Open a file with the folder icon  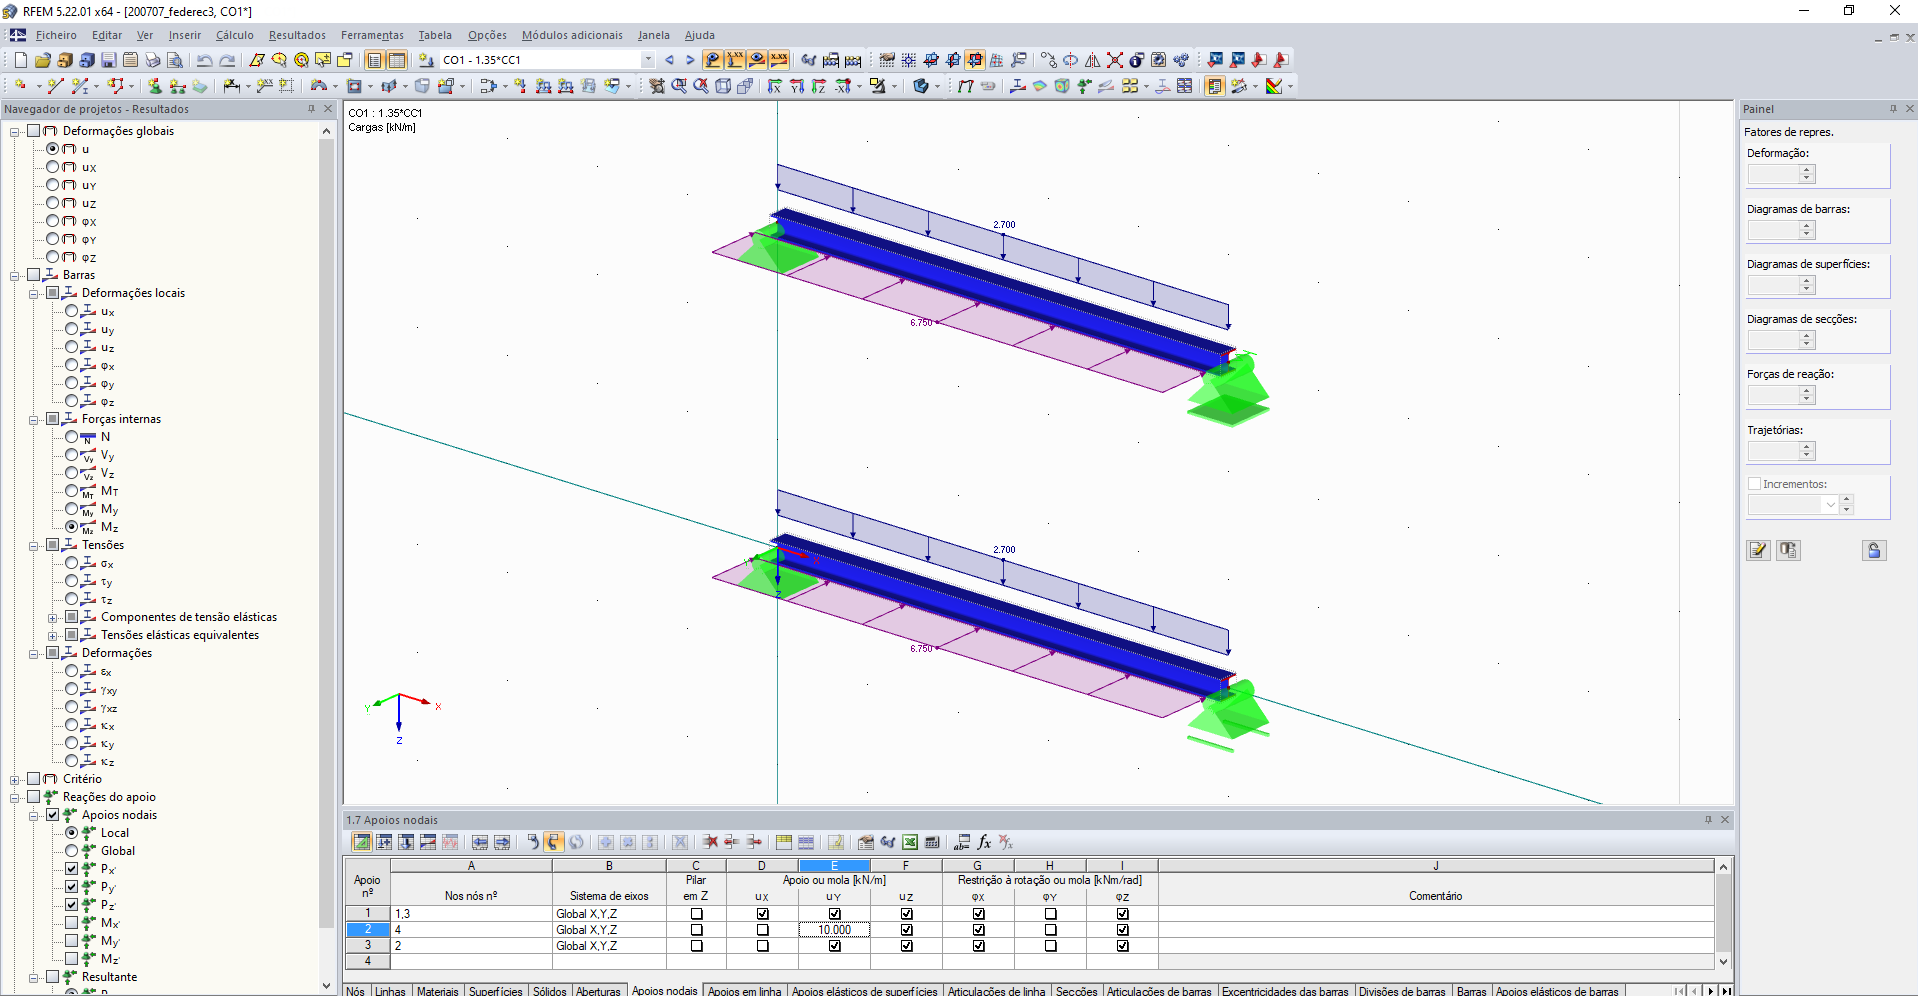pos(42,60)
